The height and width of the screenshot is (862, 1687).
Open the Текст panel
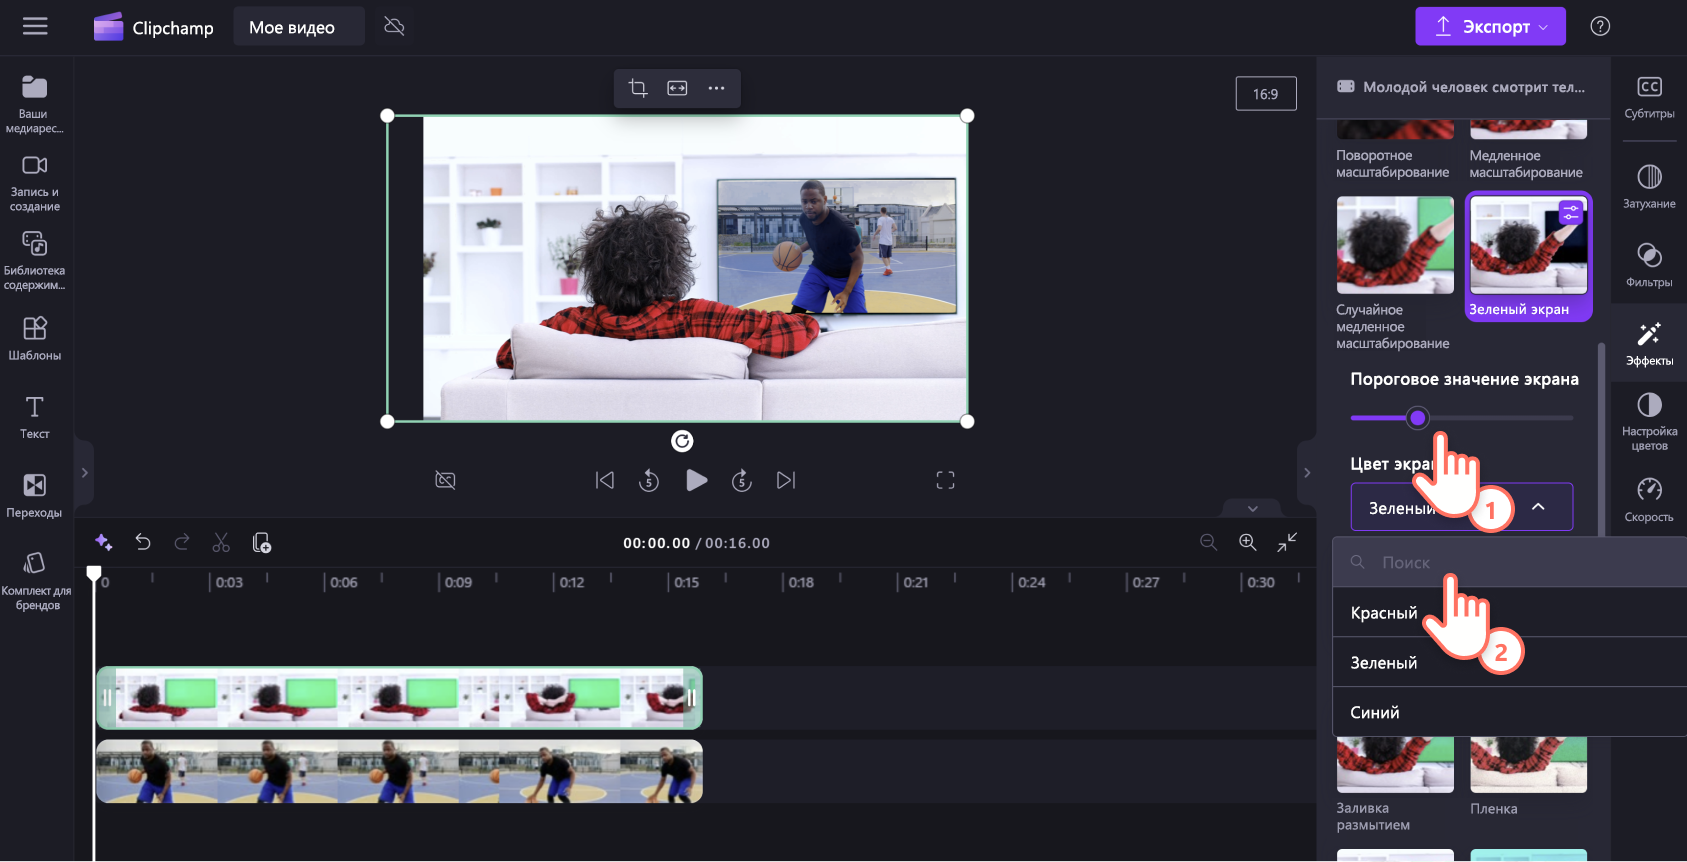[35, 417]
